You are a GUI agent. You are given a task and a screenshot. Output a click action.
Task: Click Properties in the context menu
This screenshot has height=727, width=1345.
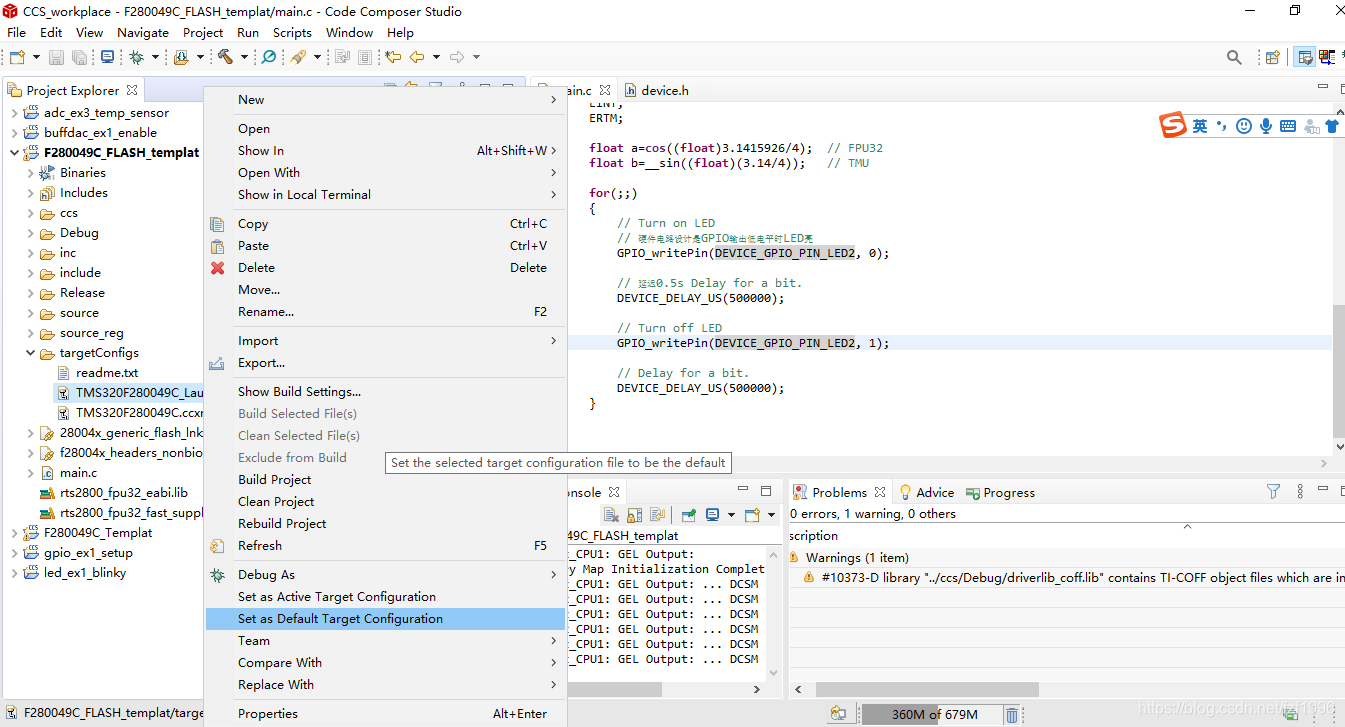(x=386, y=714)
